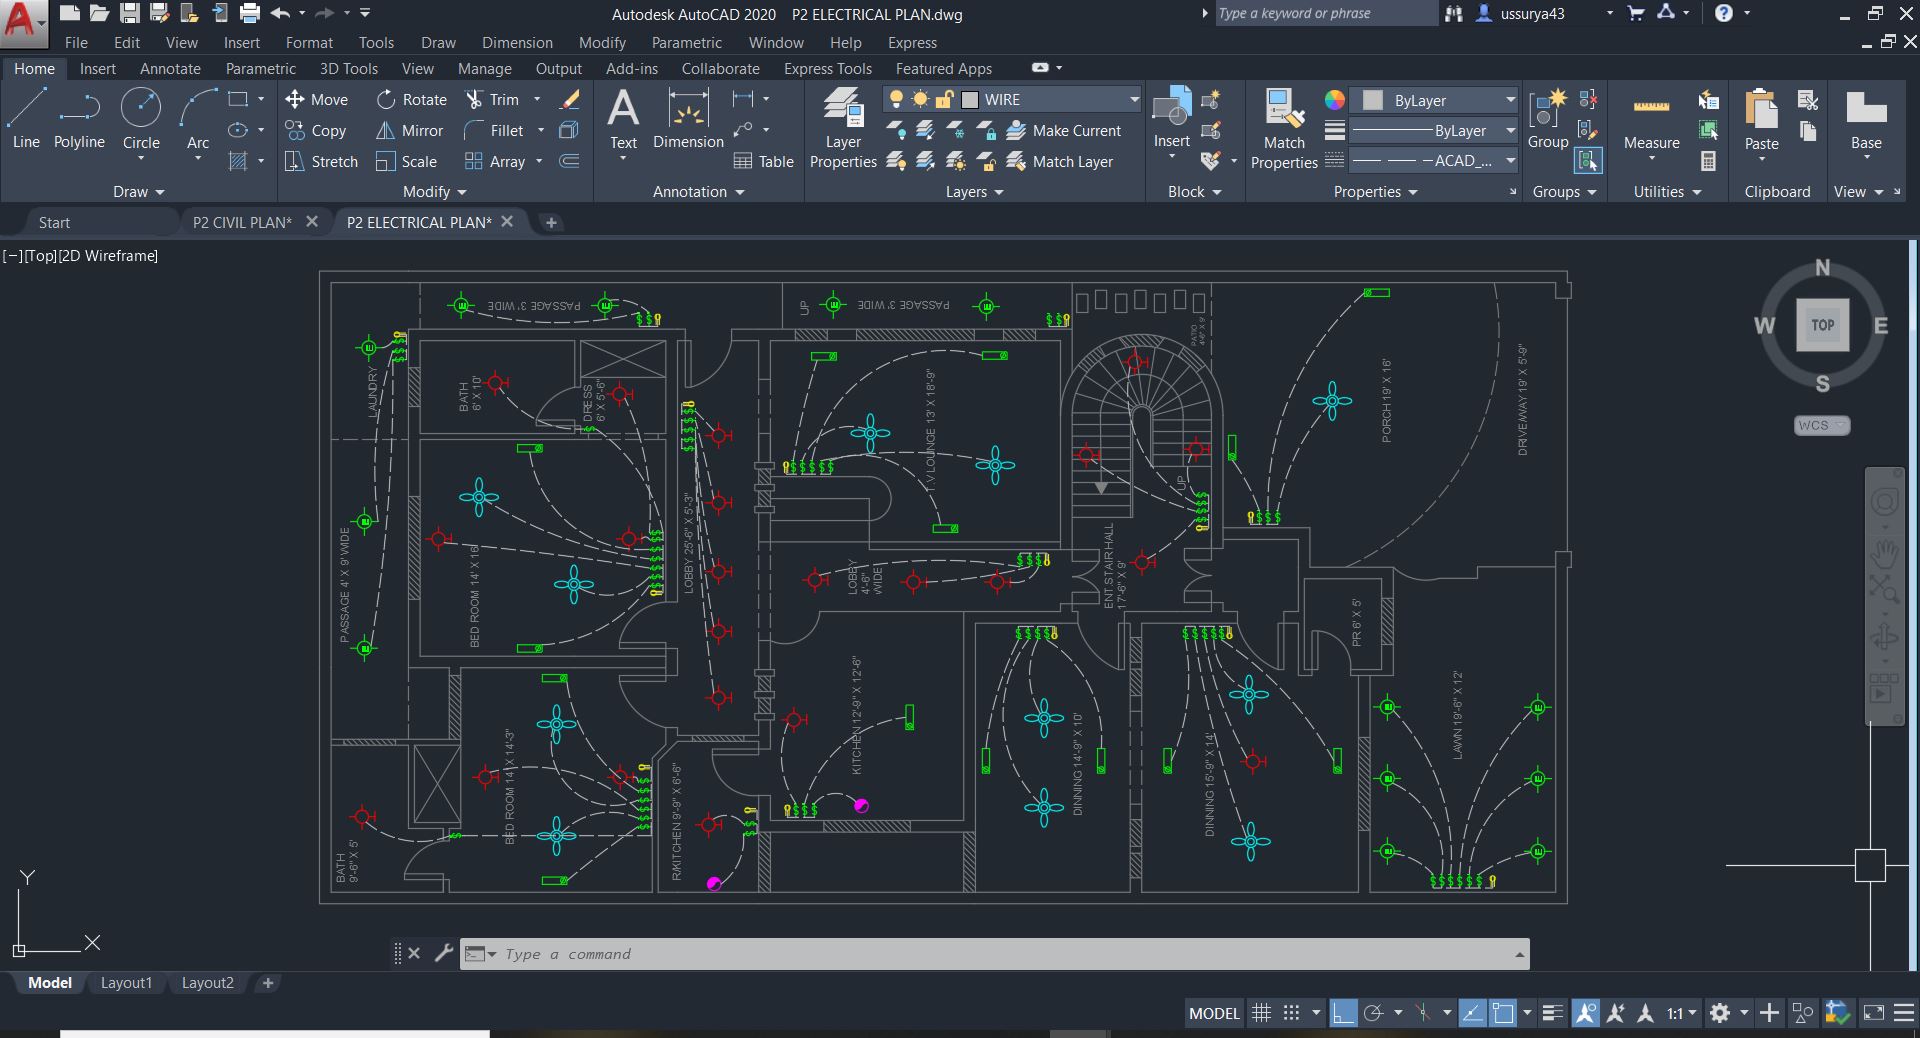Screen dimensions: 1920x1038
Task: Toggle the layer on/off lightbulb
Action: point(896,99)
